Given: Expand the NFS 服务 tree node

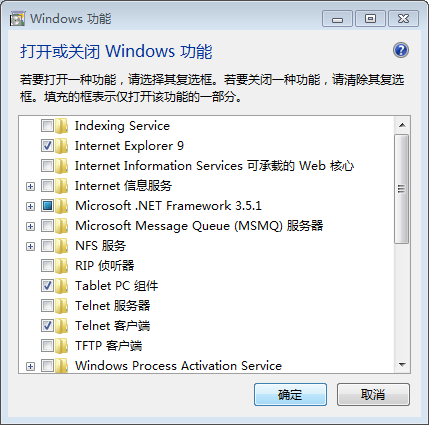Looking at the screenshot, I should point(30,246).
